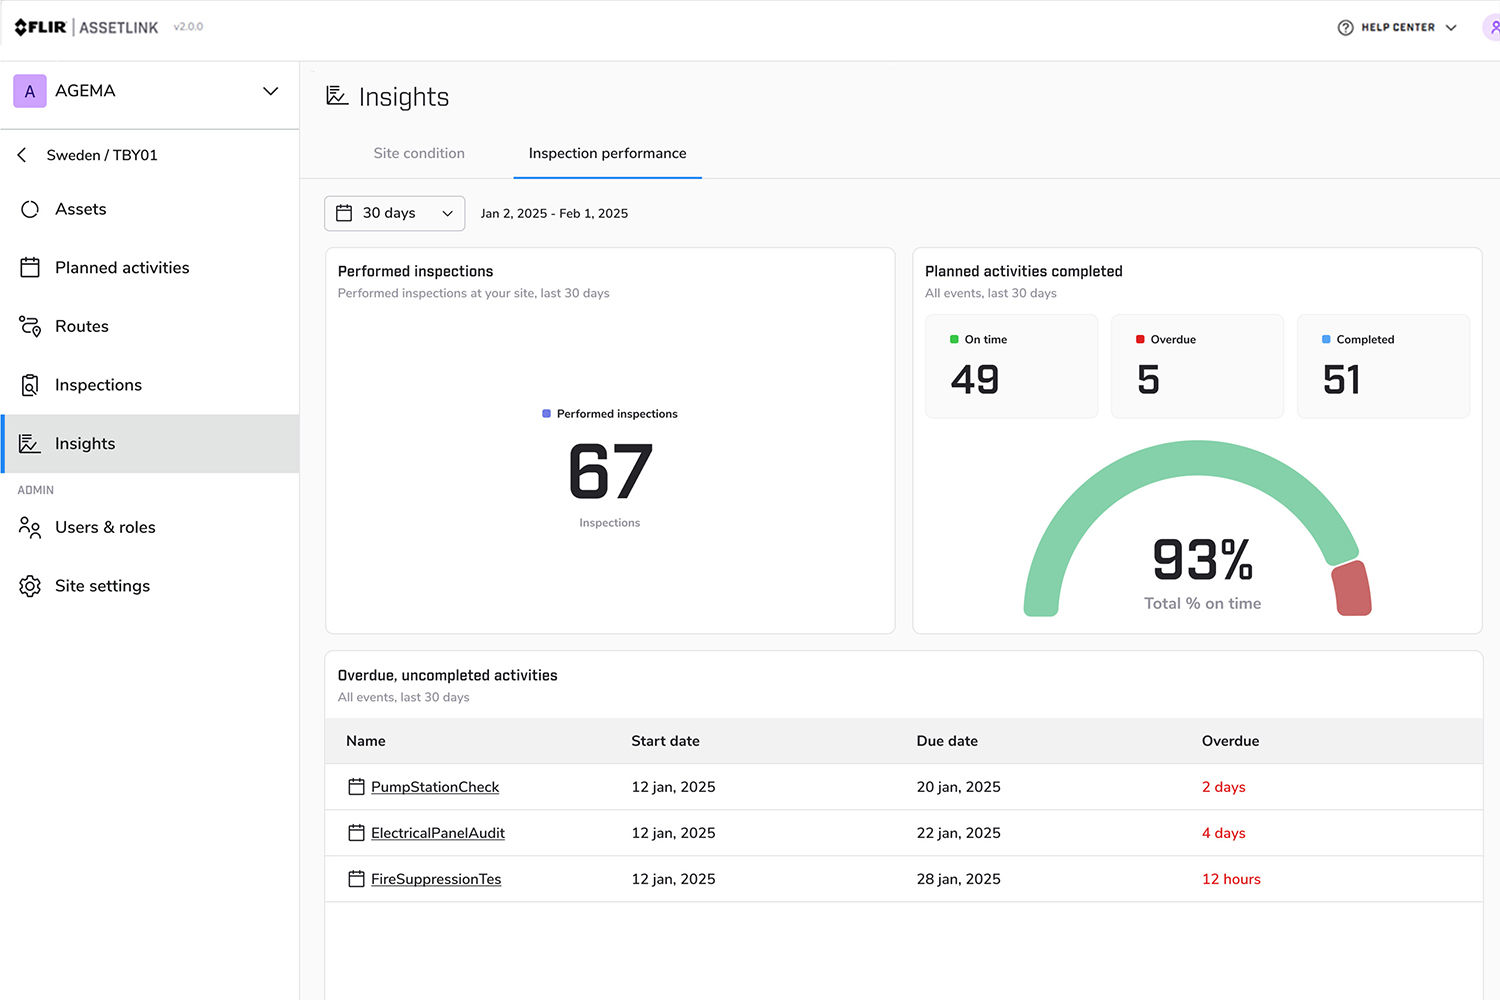Click the Planned activities calendar icon
Viewport: 1500px width, 1000px height.
point(30,268)
